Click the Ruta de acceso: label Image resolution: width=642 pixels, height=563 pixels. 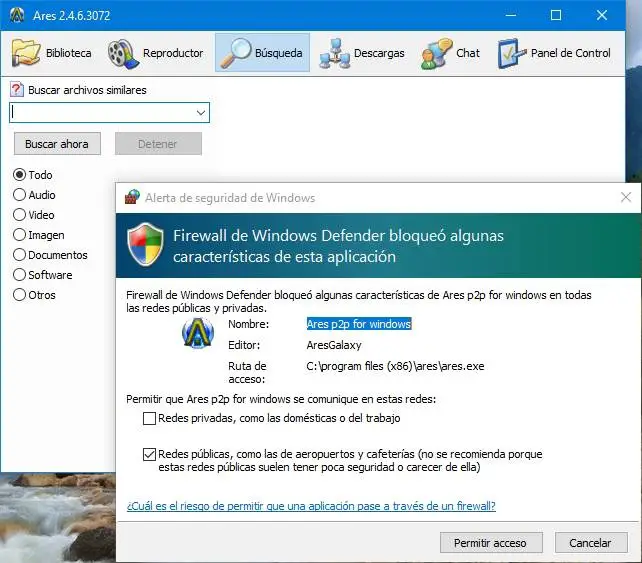click(247, 373)
